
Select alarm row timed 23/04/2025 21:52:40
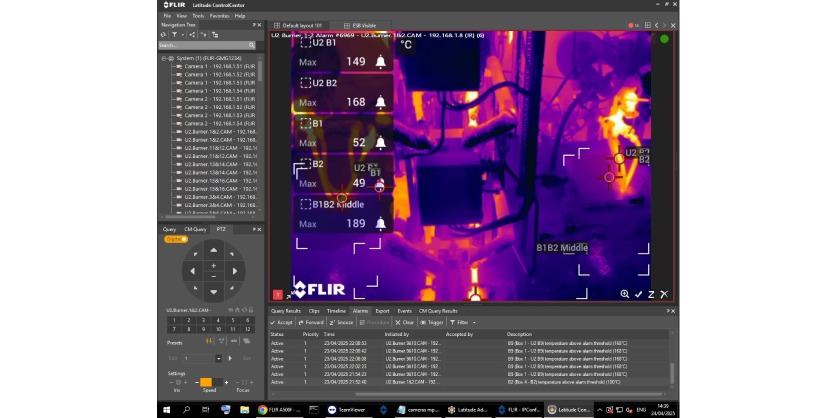click(x=469, y=382)
